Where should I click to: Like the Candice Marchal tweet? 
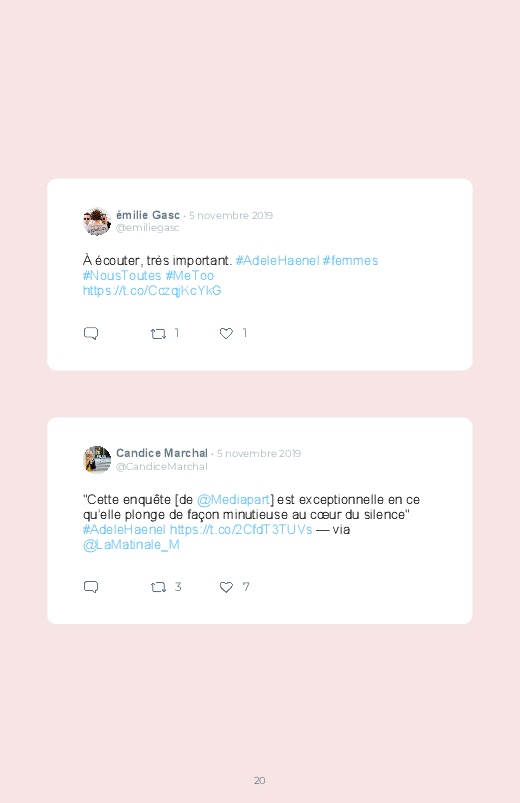pos(226,587)
